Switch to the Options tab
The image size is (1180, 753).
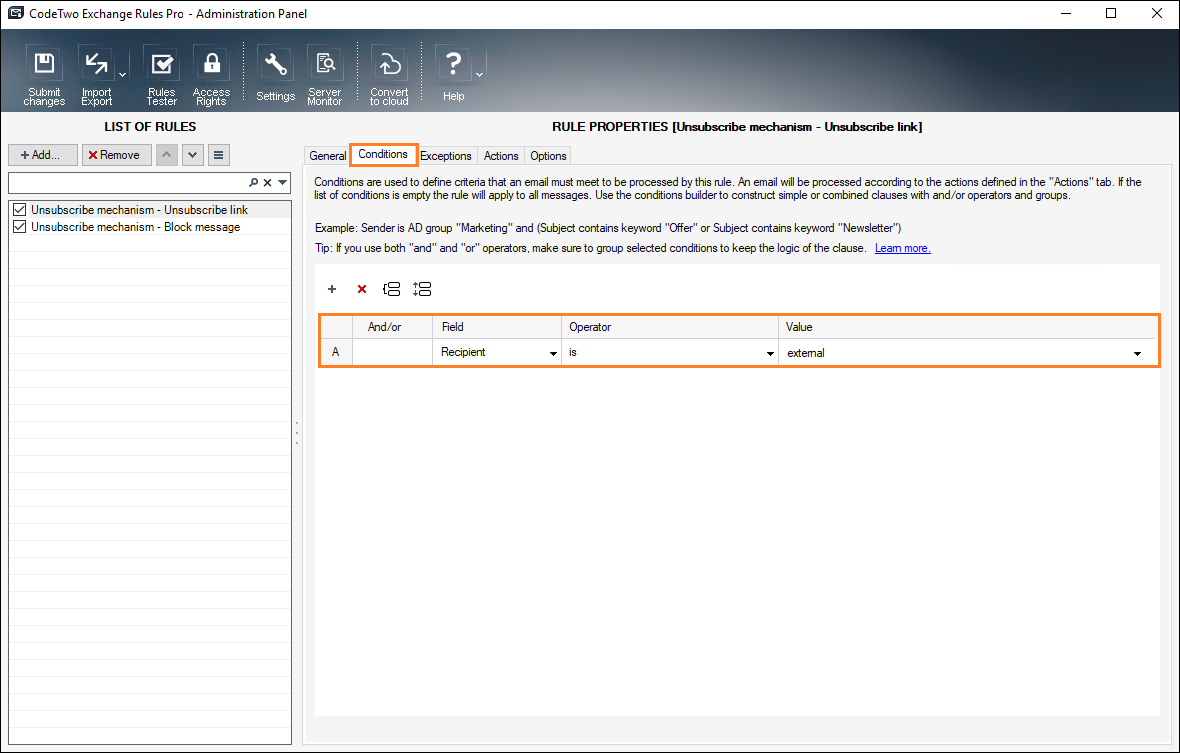point(548,156)
